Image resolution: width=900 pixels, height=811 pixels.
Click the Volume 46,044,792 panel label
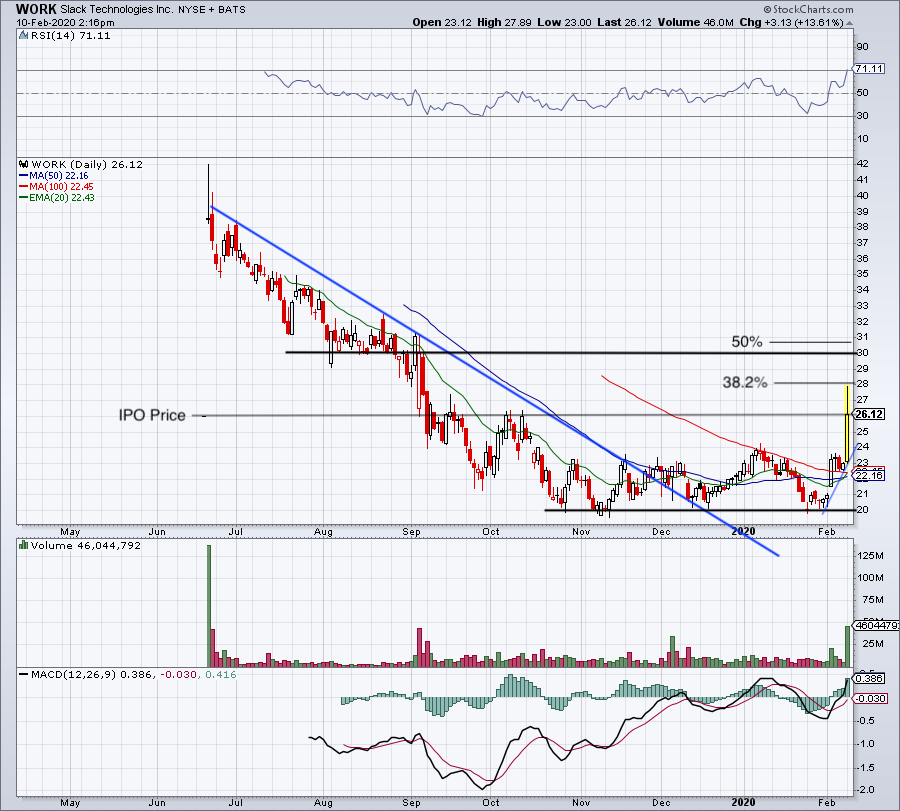tap(86, 545)
